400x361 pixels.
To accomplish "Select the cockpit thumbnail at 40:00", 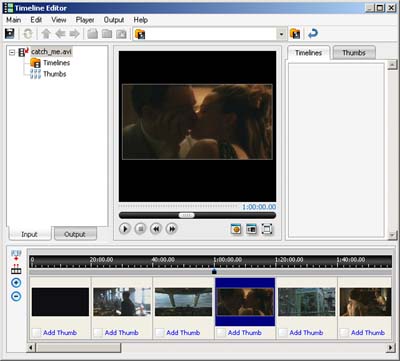I will click(x=183, y=302).
